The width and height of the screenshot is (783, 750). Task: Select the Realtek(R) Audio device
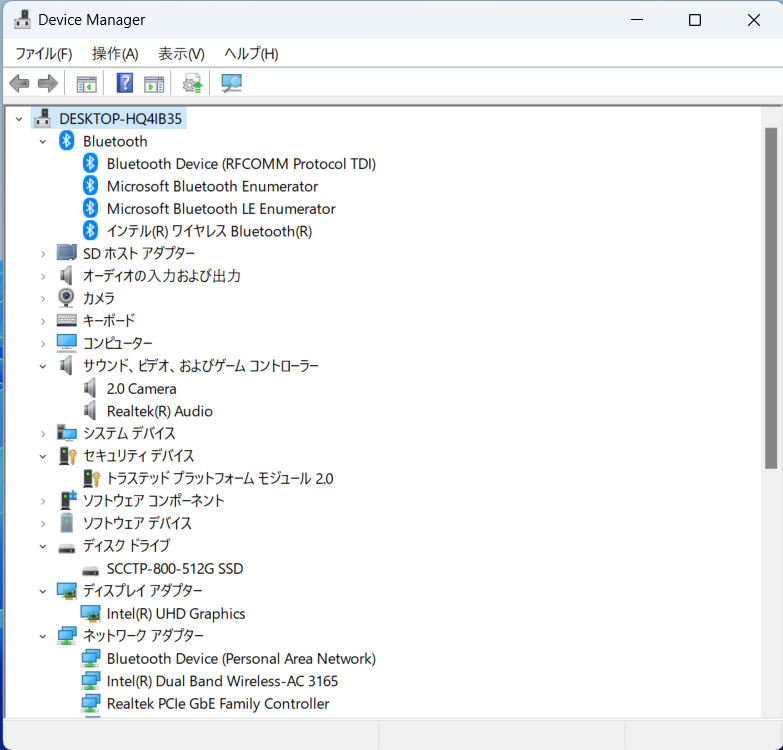(x=160, y=411)
